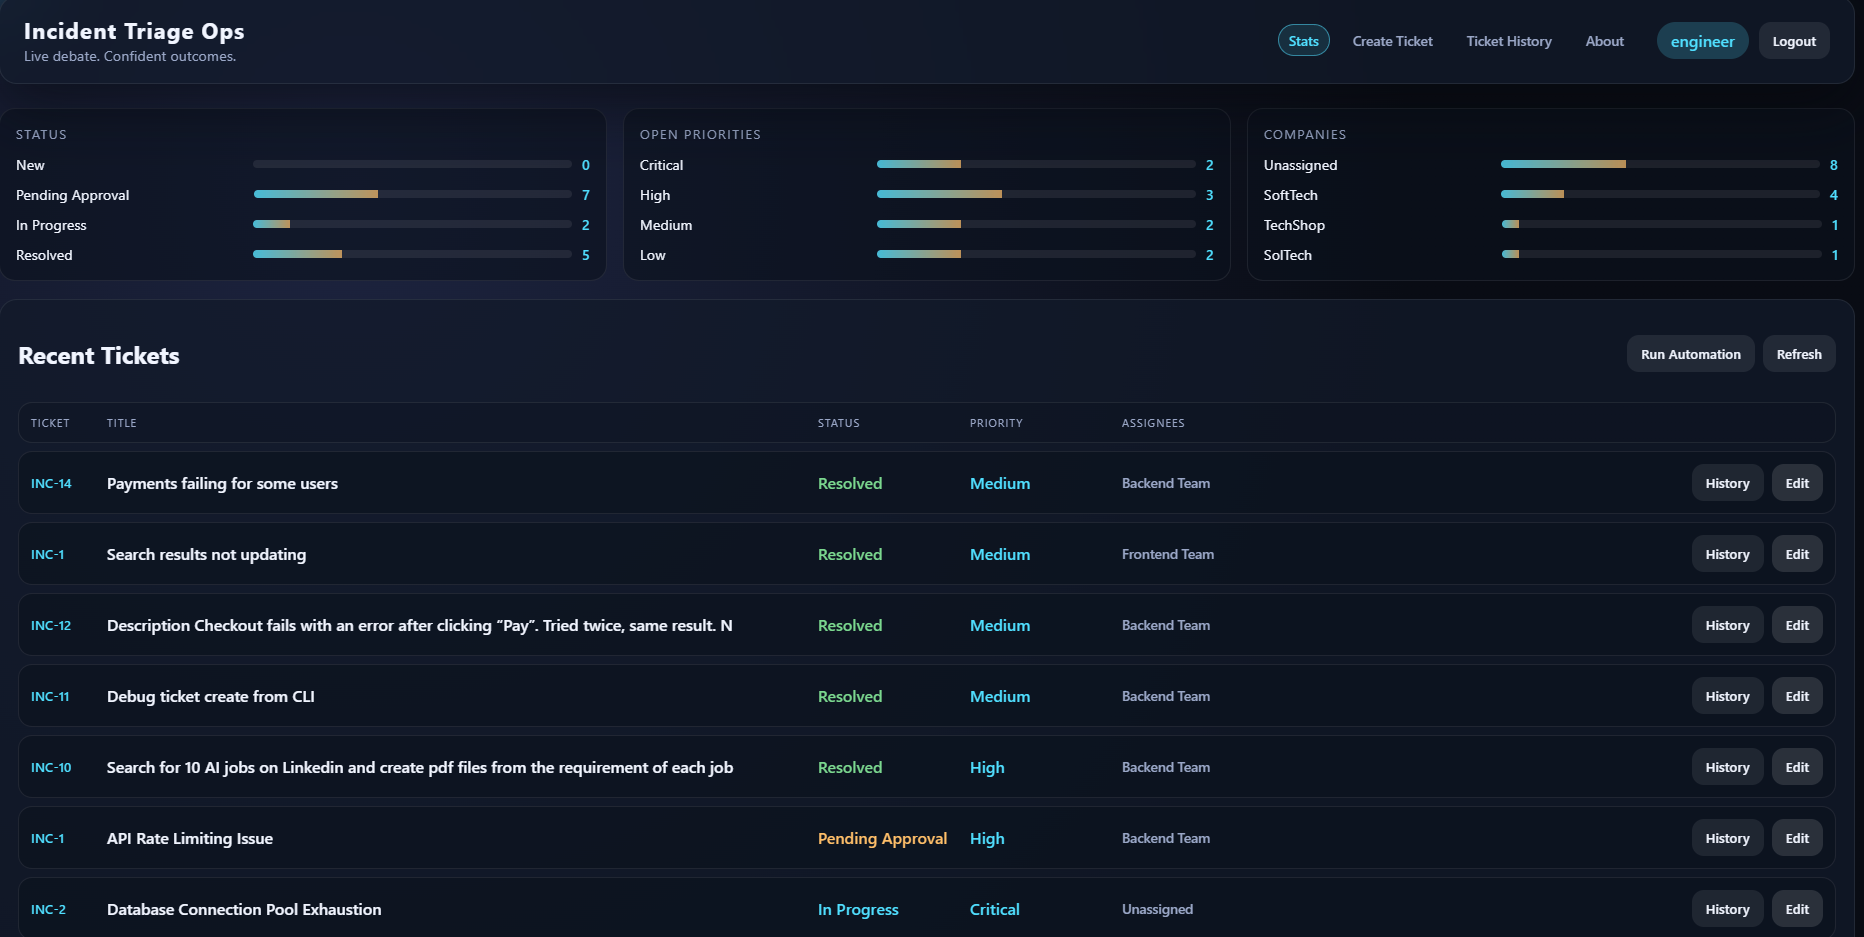Refresh the recent tickets list
This screenshot has width=1864, height=937.
[1798, 354]
